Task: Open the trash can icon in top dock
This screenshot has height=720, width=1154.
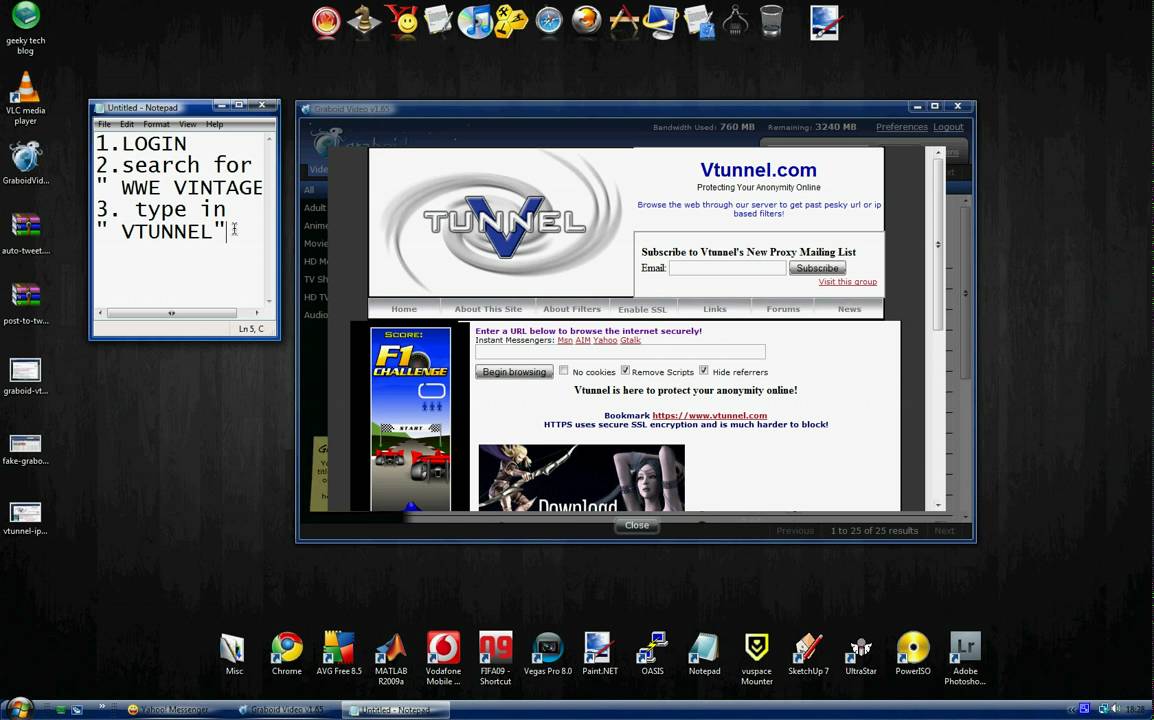Action: pos(771,21)
